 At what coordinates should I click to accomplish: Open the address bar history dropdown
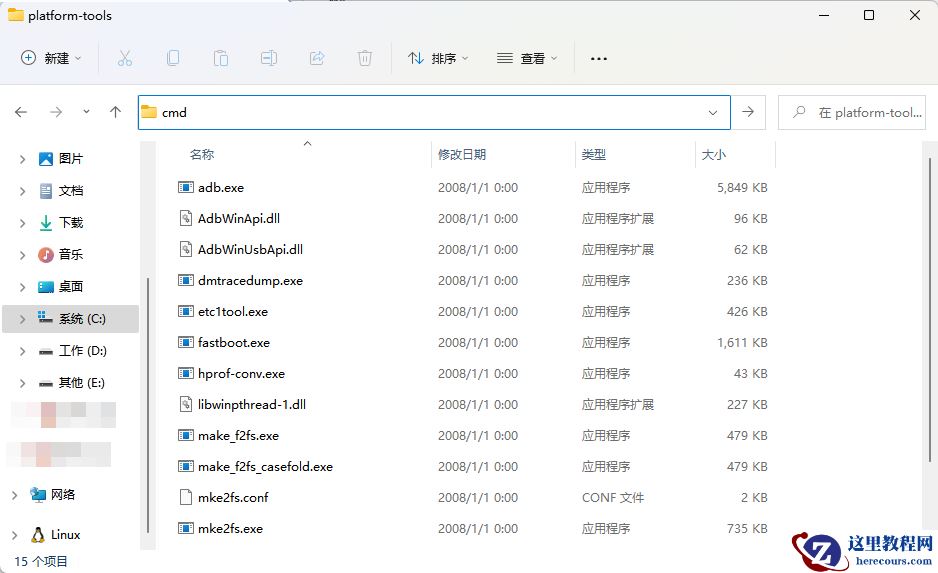pyautogui.click(x=712, y=112)
